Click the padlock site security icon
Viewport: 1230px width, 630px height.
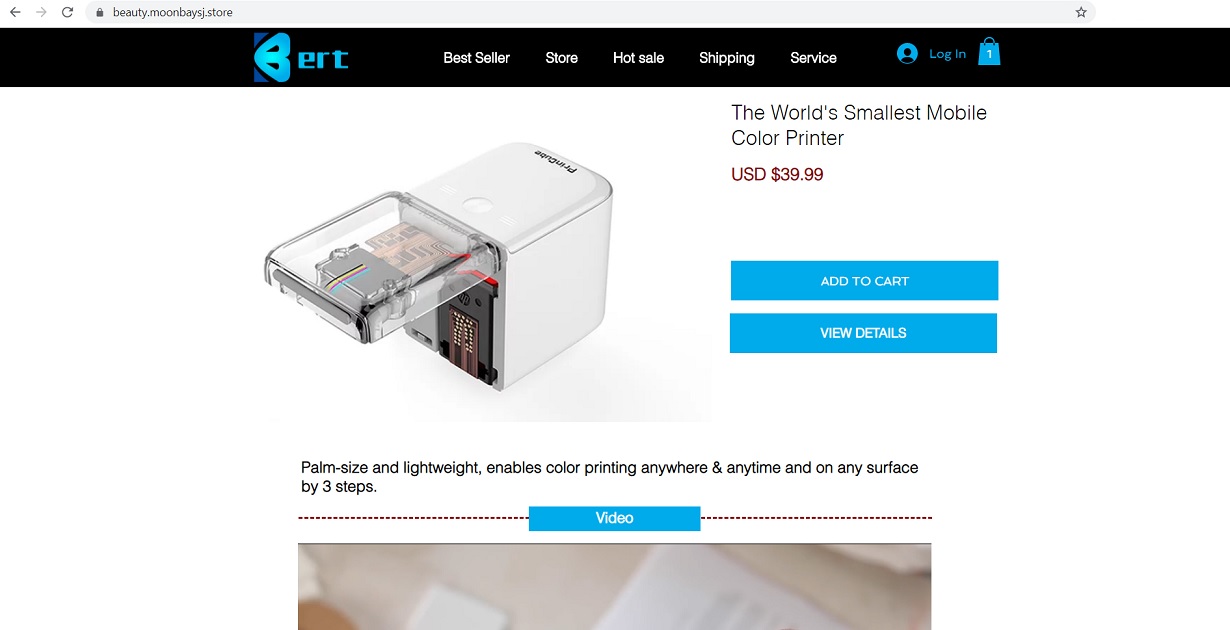coord(99,12)
